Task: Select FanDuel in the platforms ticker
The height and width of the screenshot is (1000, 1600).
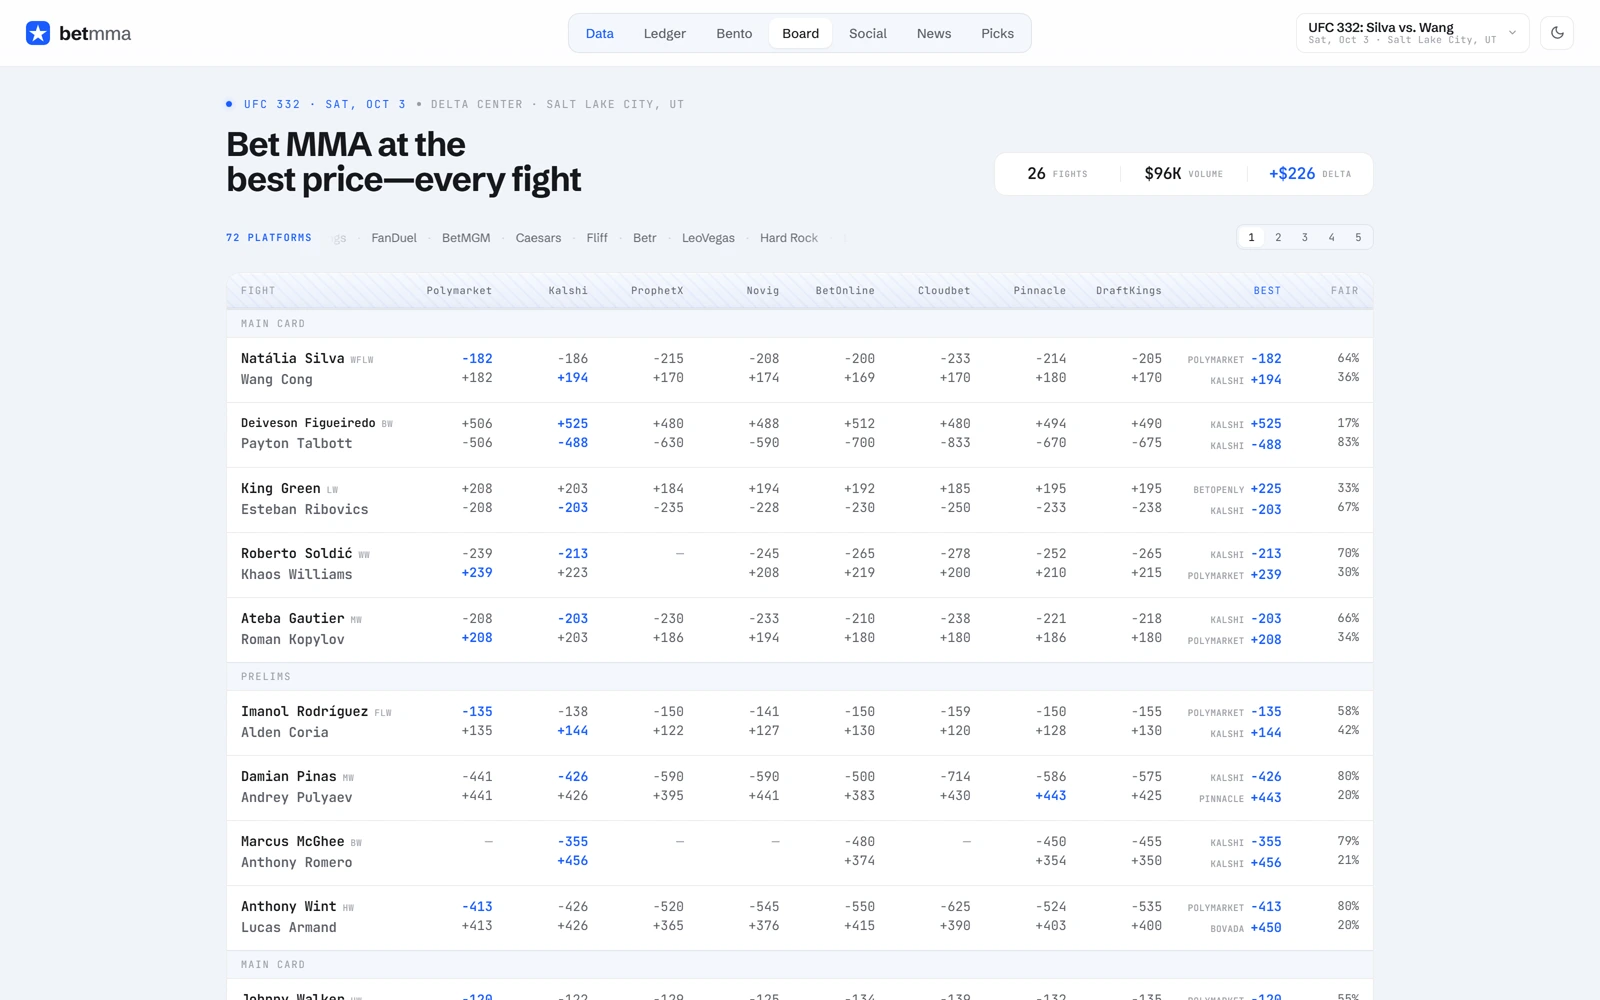Action: (394, 238)
